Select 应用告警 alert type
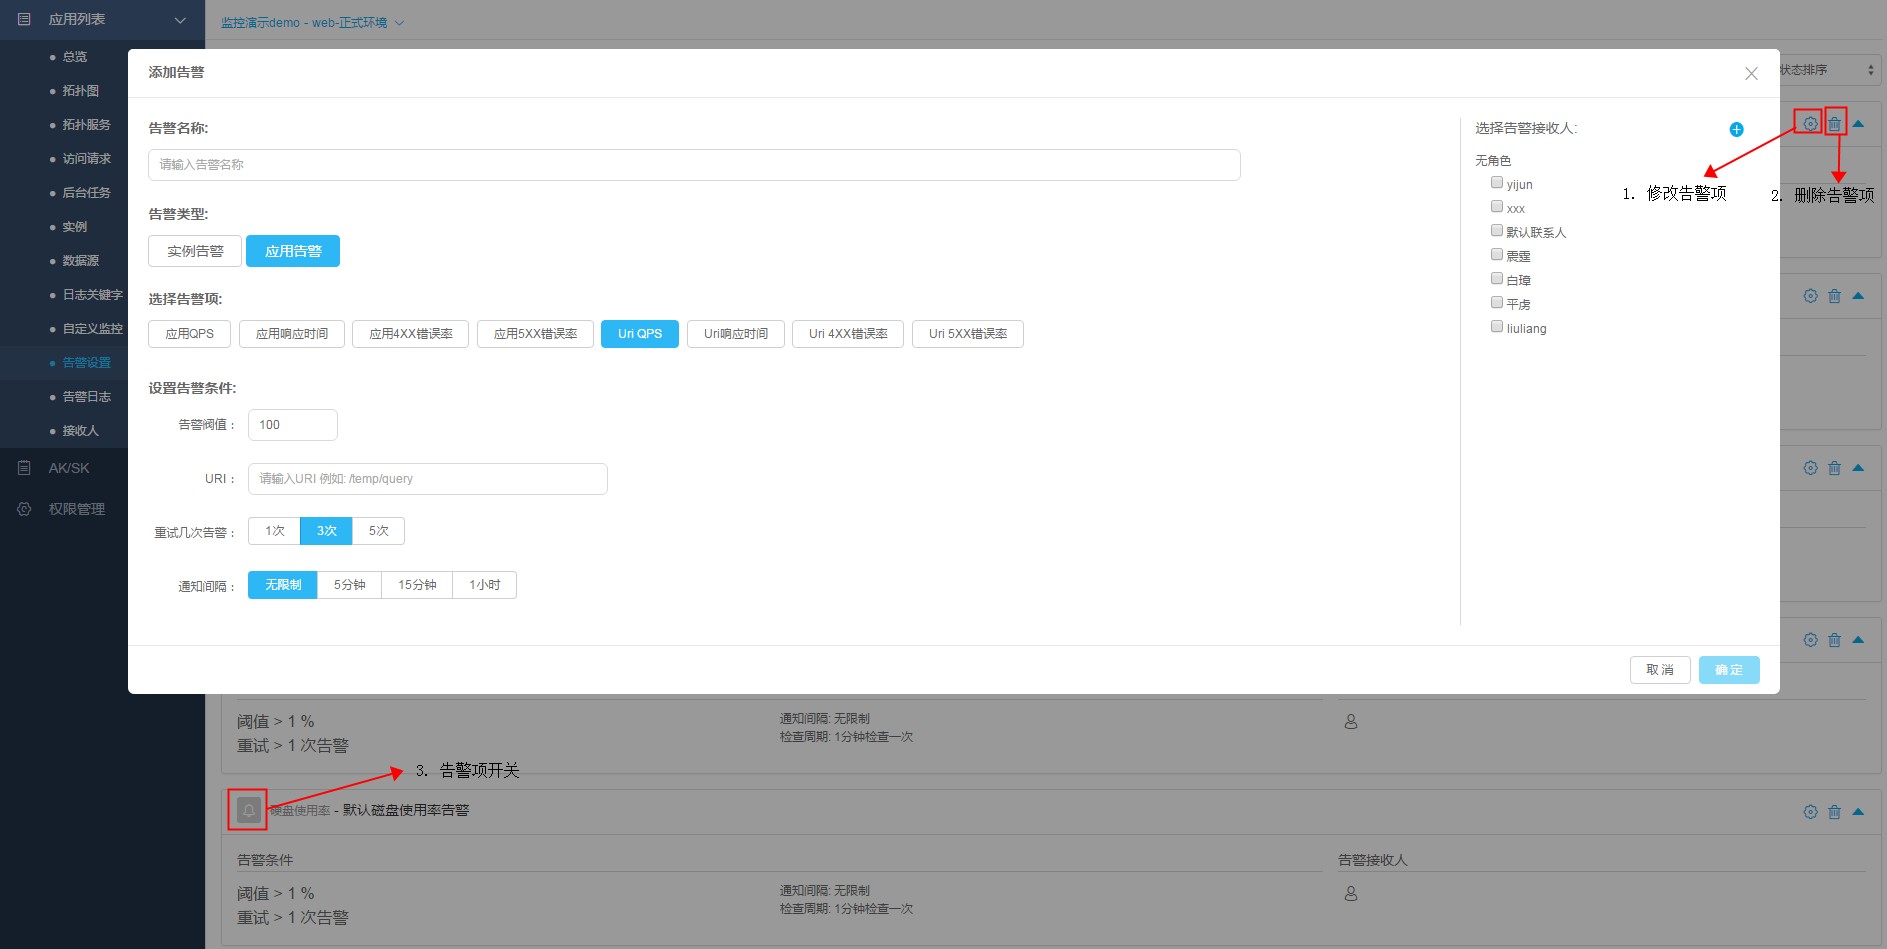The height and width of the screenshot is (949, 1887). [293, 251]
